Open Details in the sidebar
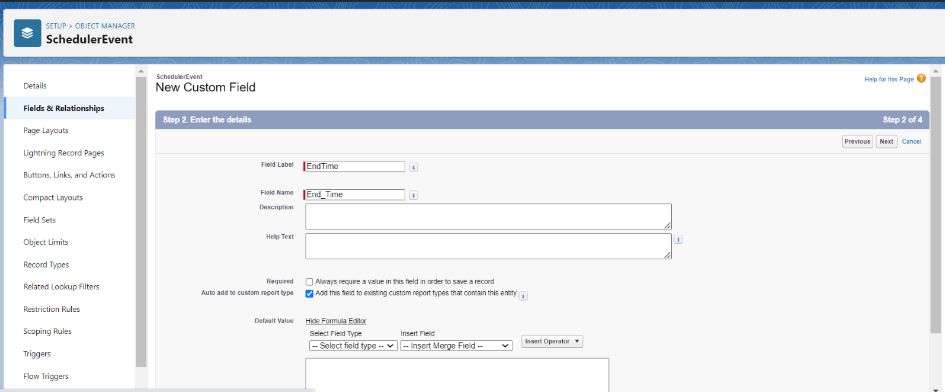Image resolution: width=945 pixels, height=392 pixels. 35,86
